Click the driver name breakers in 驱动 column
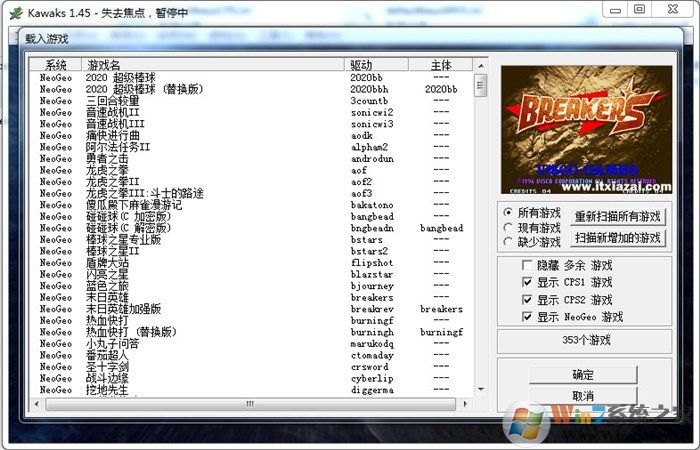Viewport: 700px width, 450px height. coord(372,298)
